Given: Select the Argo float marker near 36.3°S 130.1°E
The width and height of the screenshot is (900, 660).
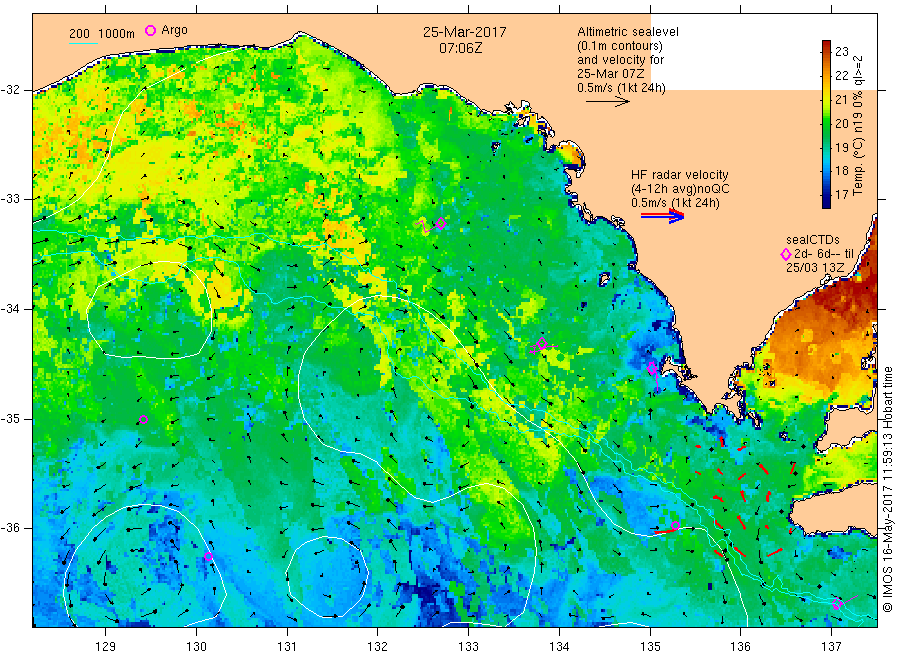Looking at the screenshot, I should click(208, 557).
